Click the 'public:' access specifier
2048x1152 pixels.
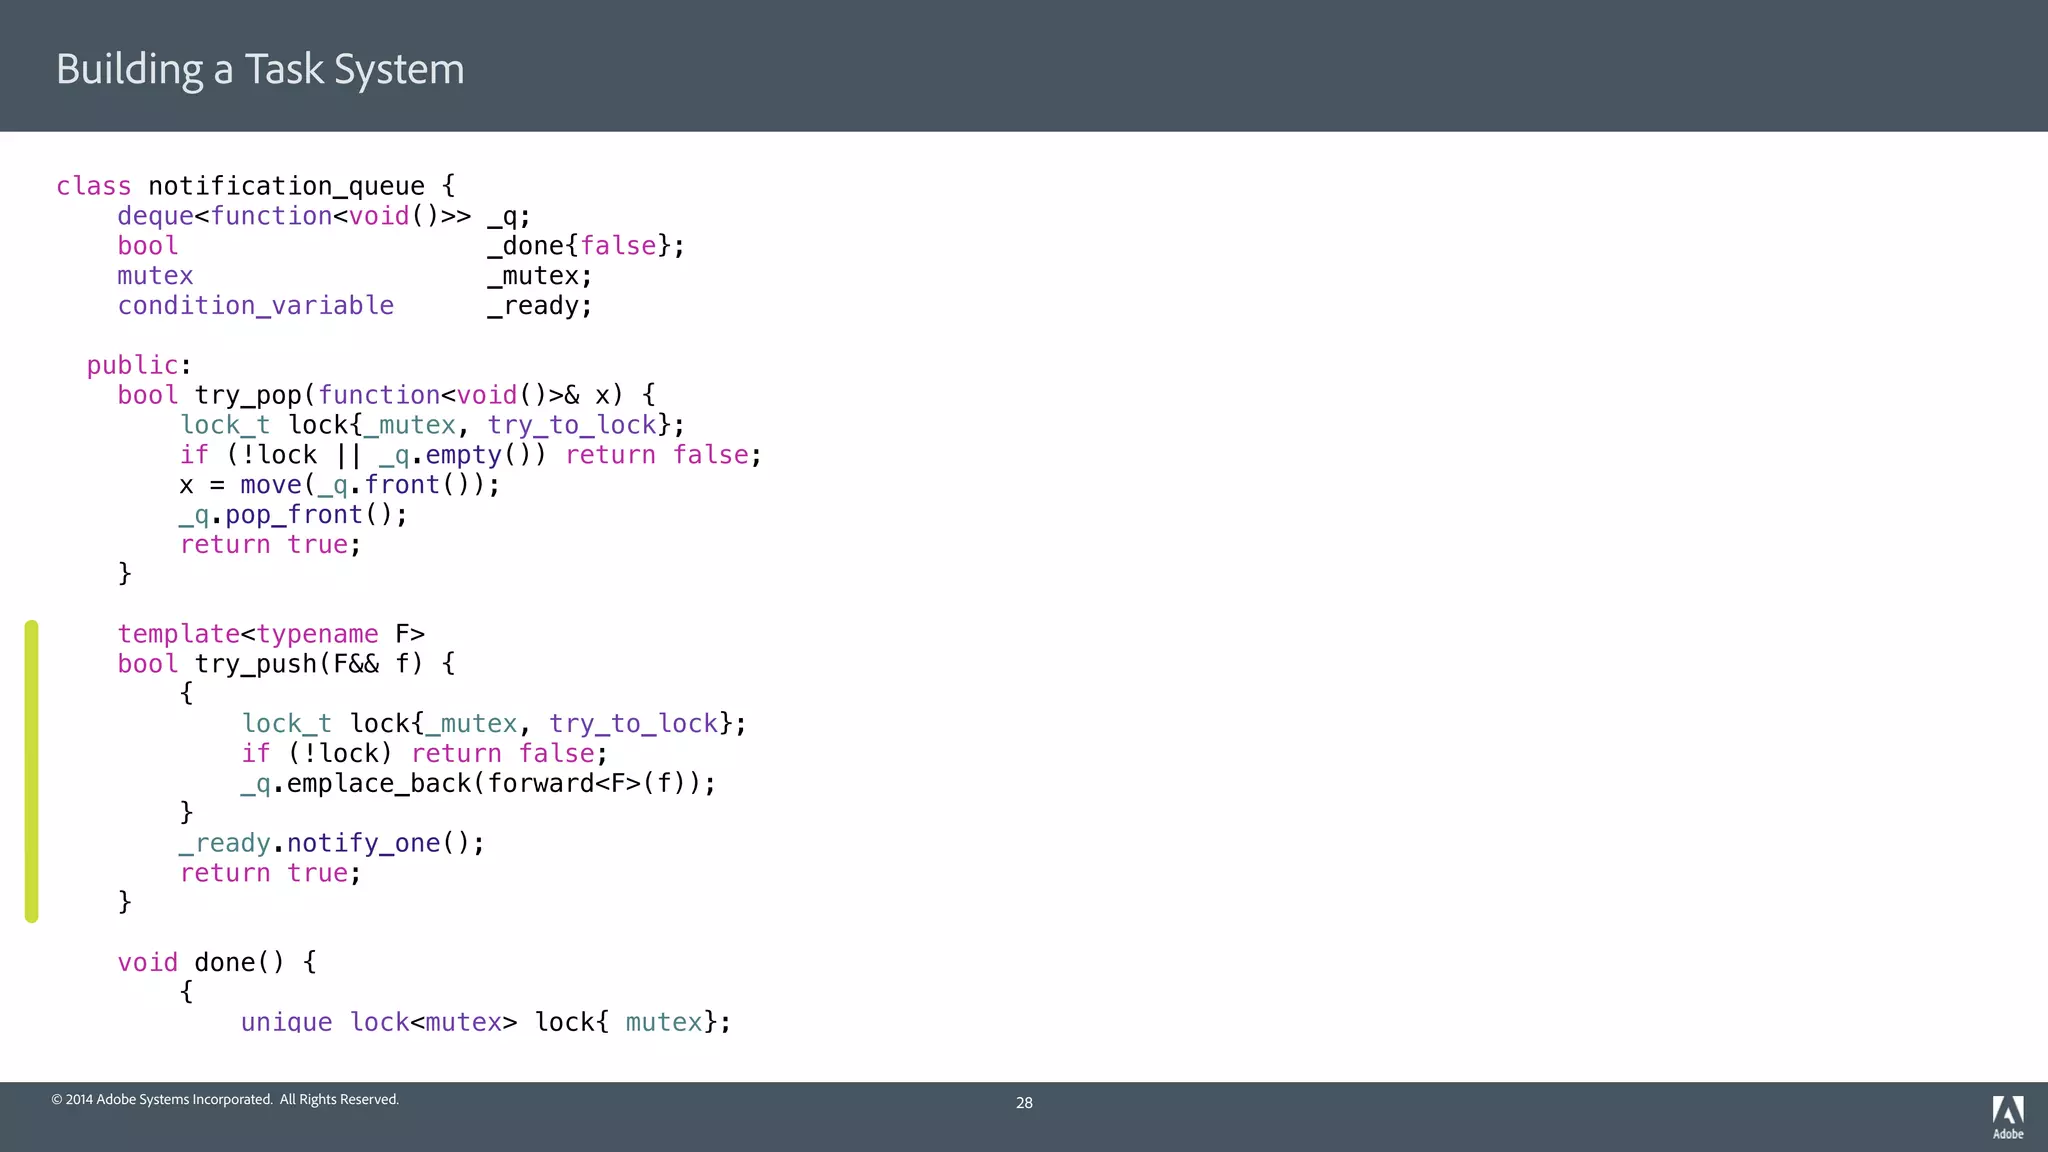(138, 365)
